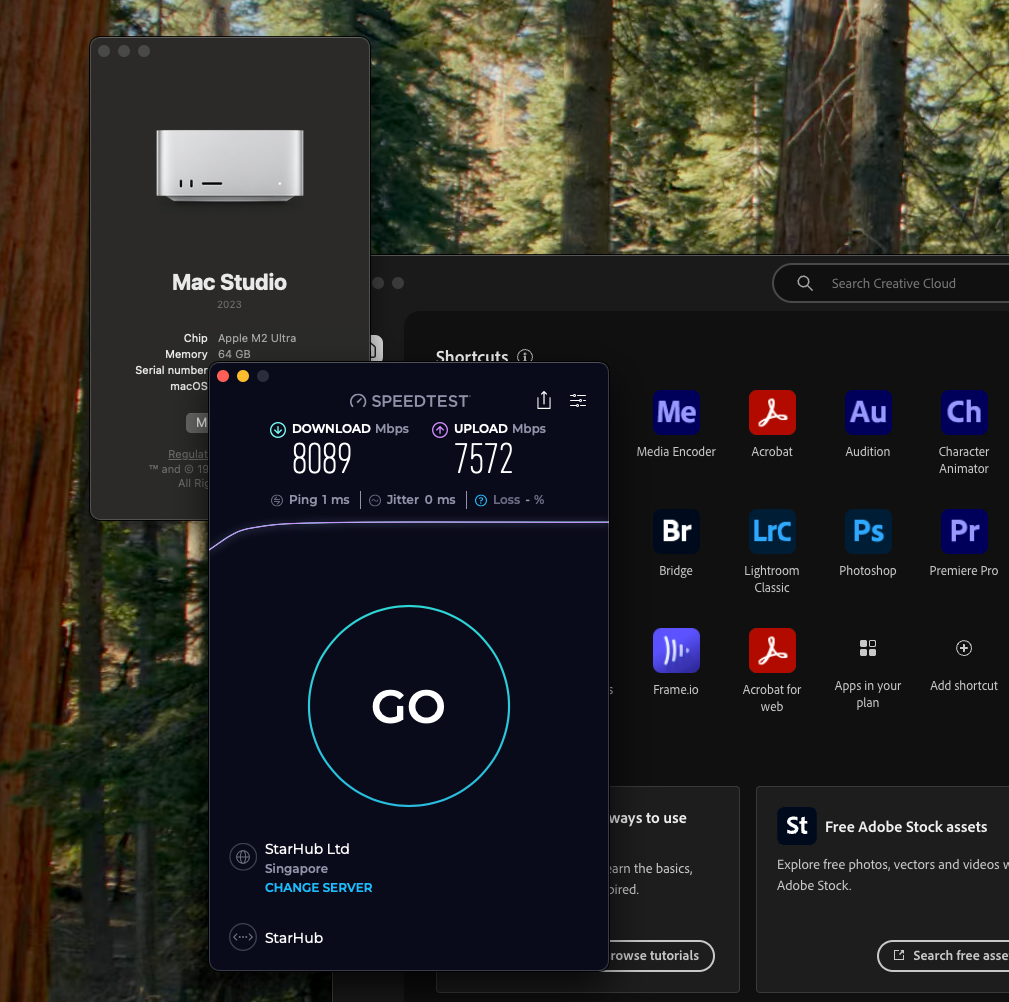Click the Shortcuts info icon
The width and height of the screenshot is (1009, 1002).
pos(525,356)
